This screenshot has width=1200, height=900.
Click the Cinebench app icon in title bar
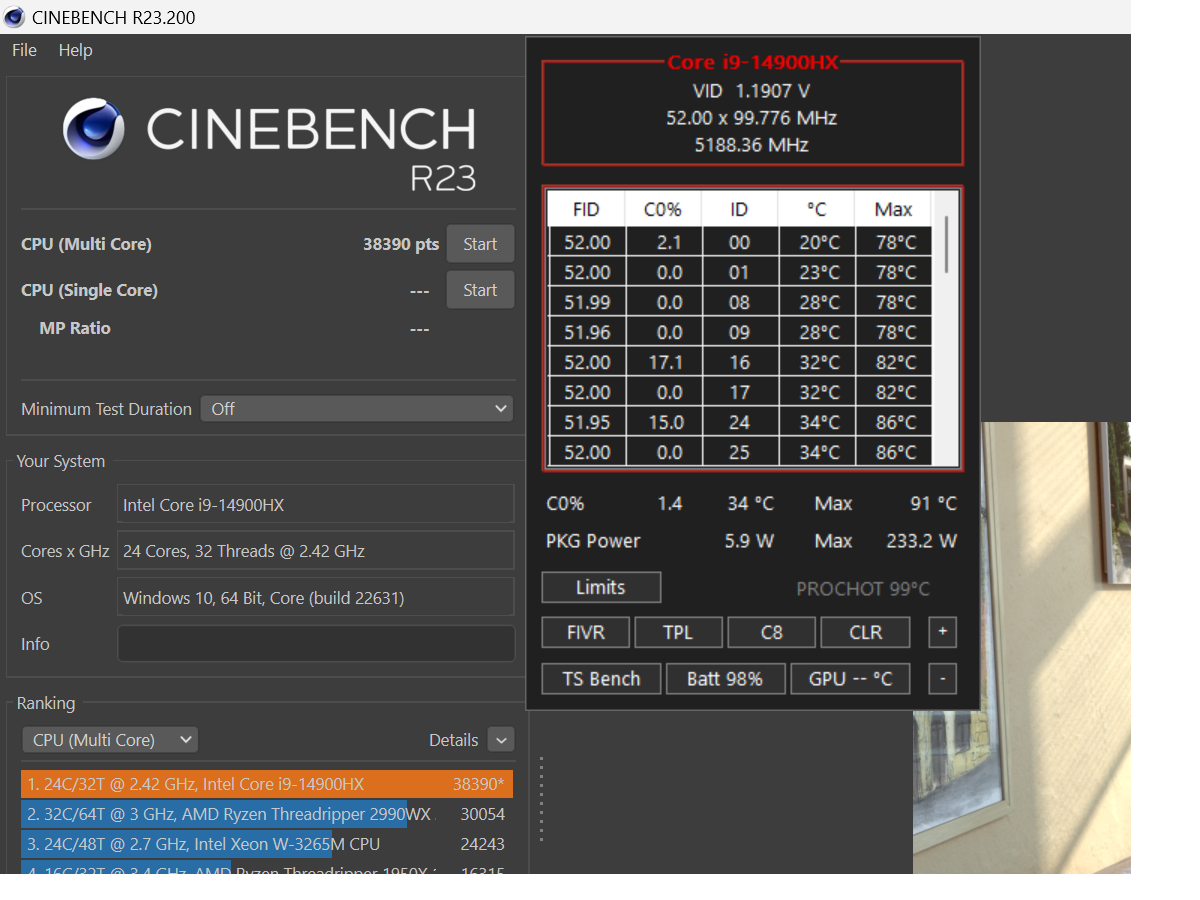point(14,17)
